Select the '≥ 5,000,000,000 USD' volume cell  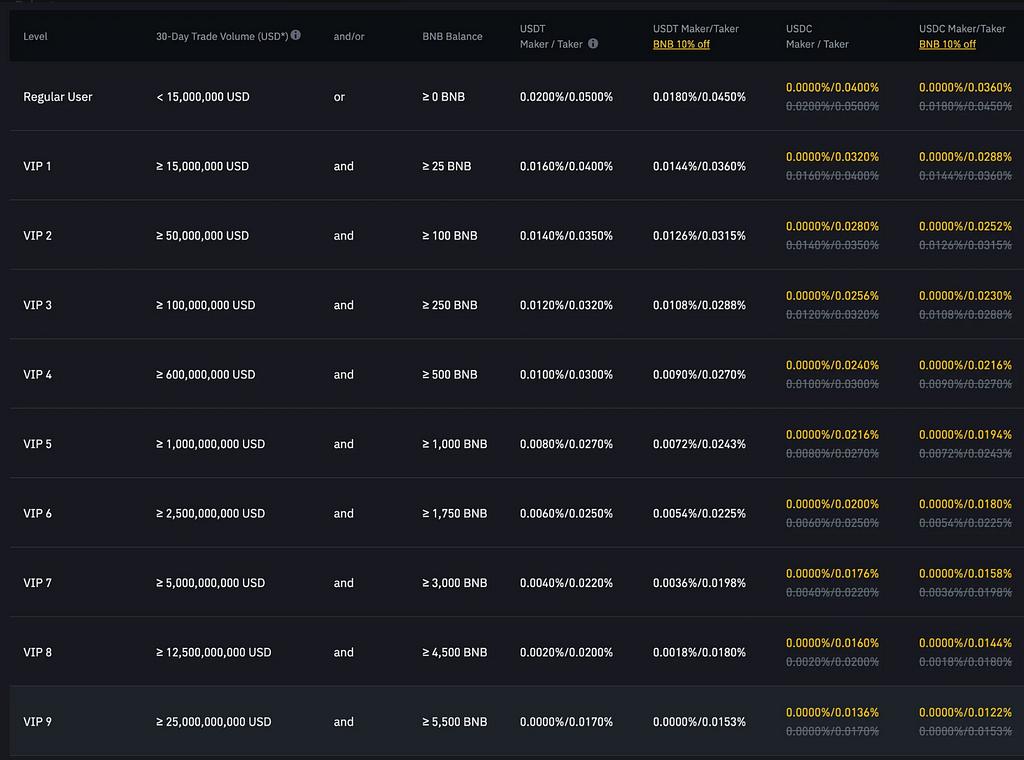coord(210,583)
